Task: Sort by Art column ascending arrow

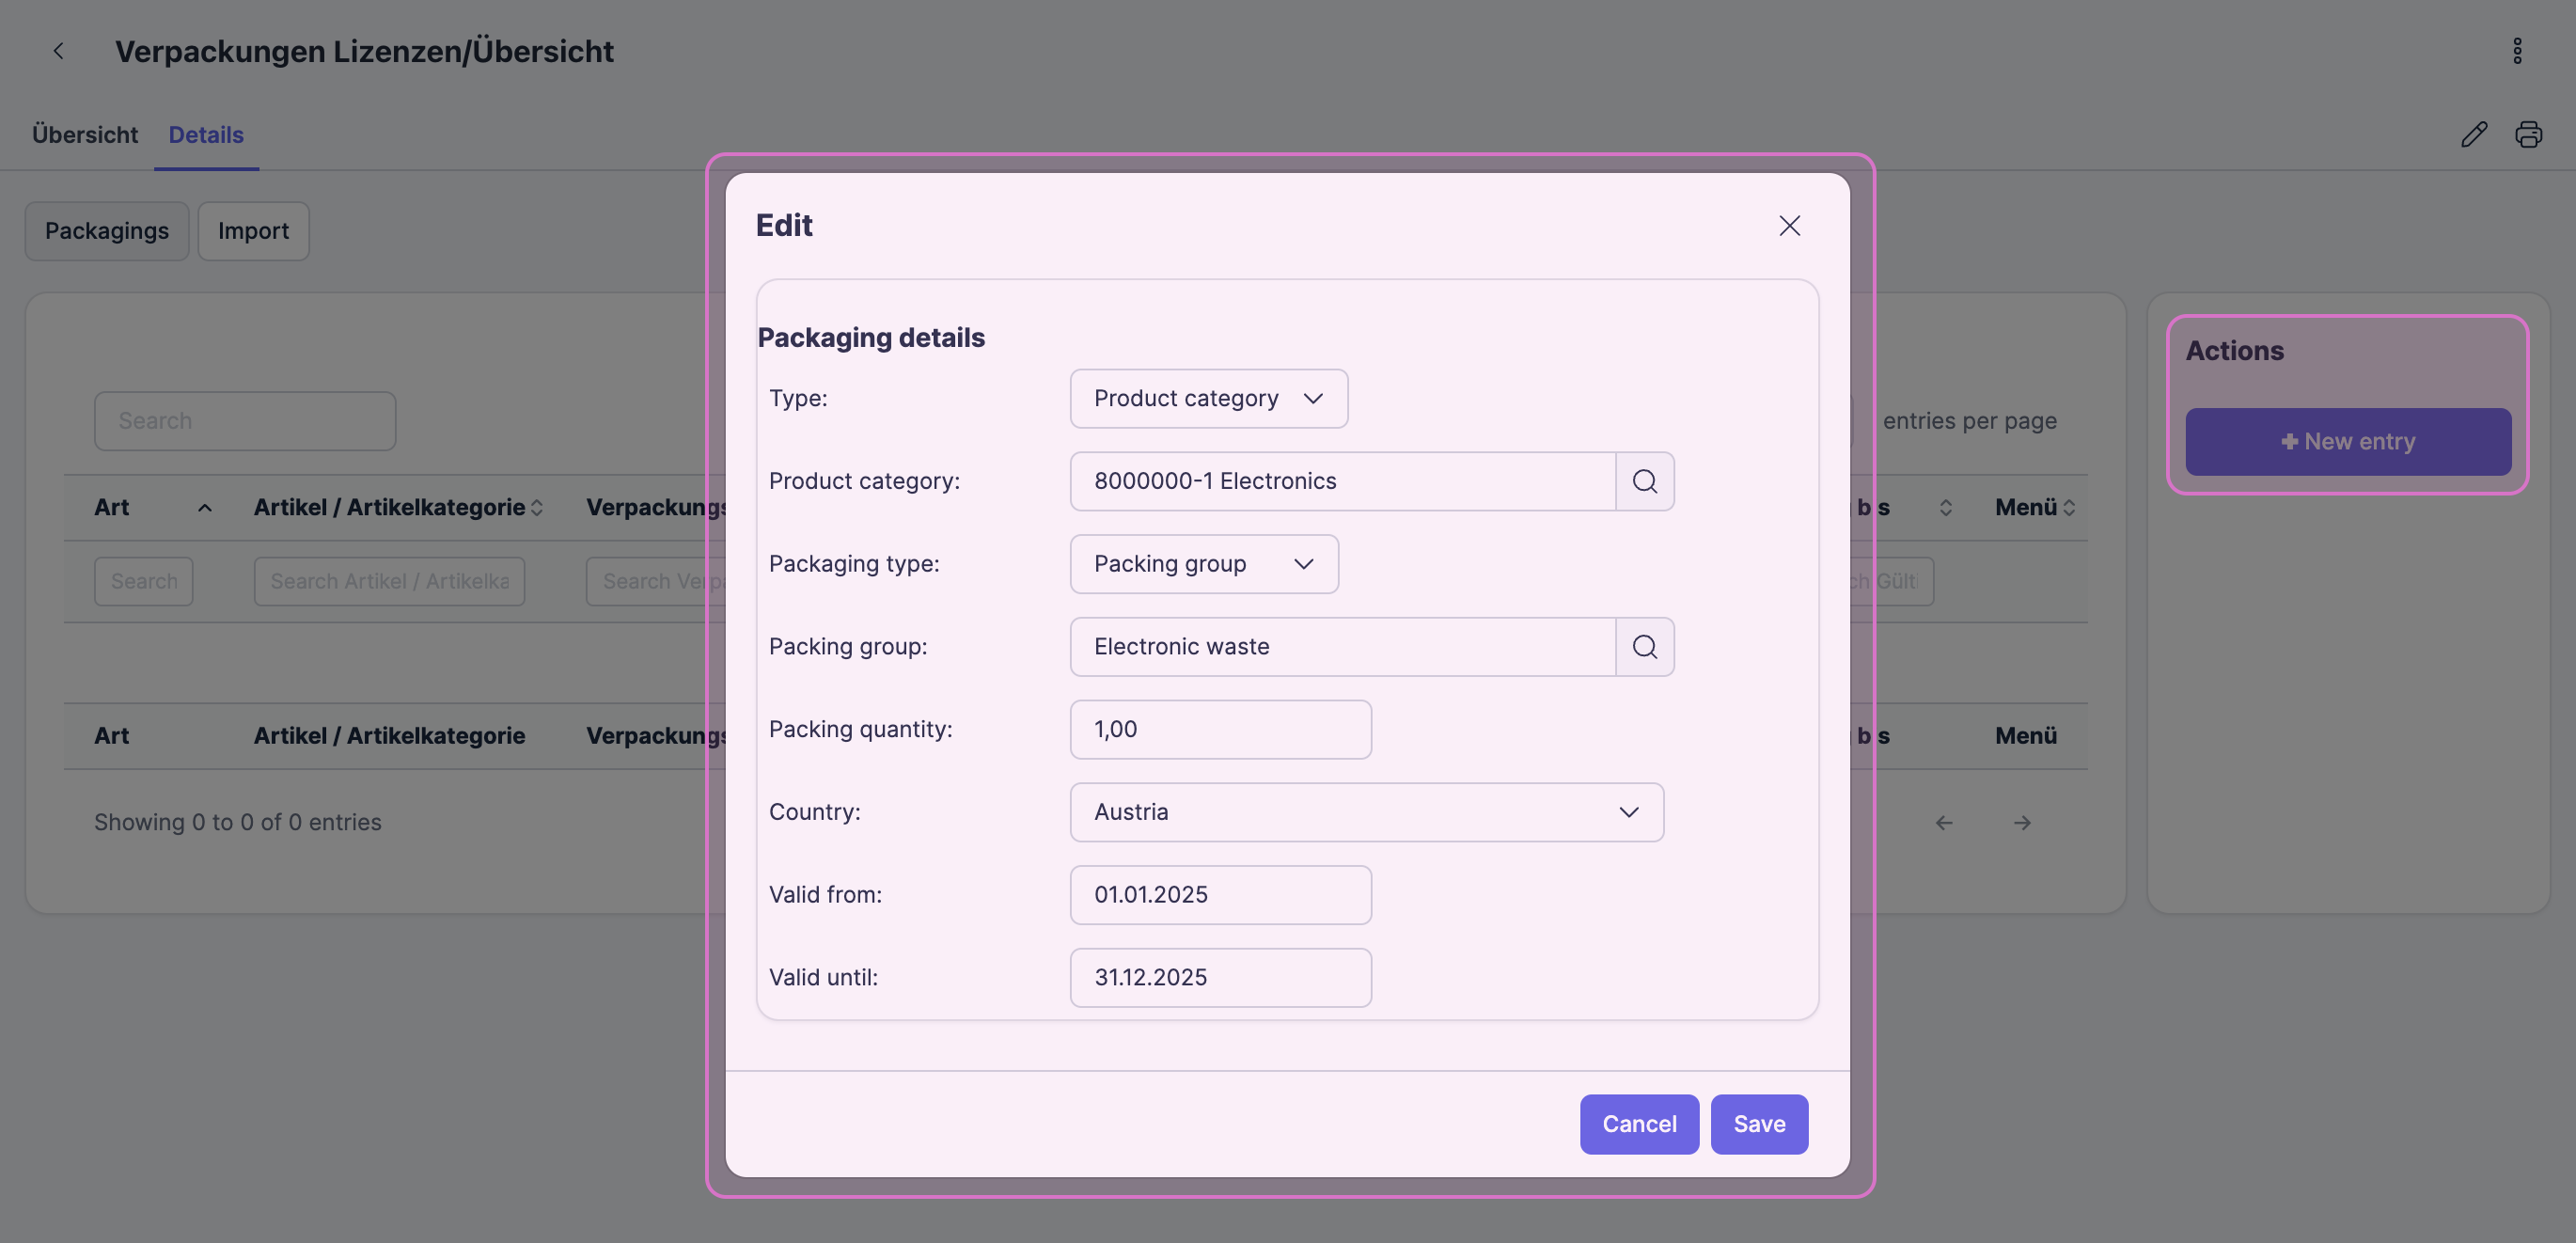Action: [x=205, y=508]
